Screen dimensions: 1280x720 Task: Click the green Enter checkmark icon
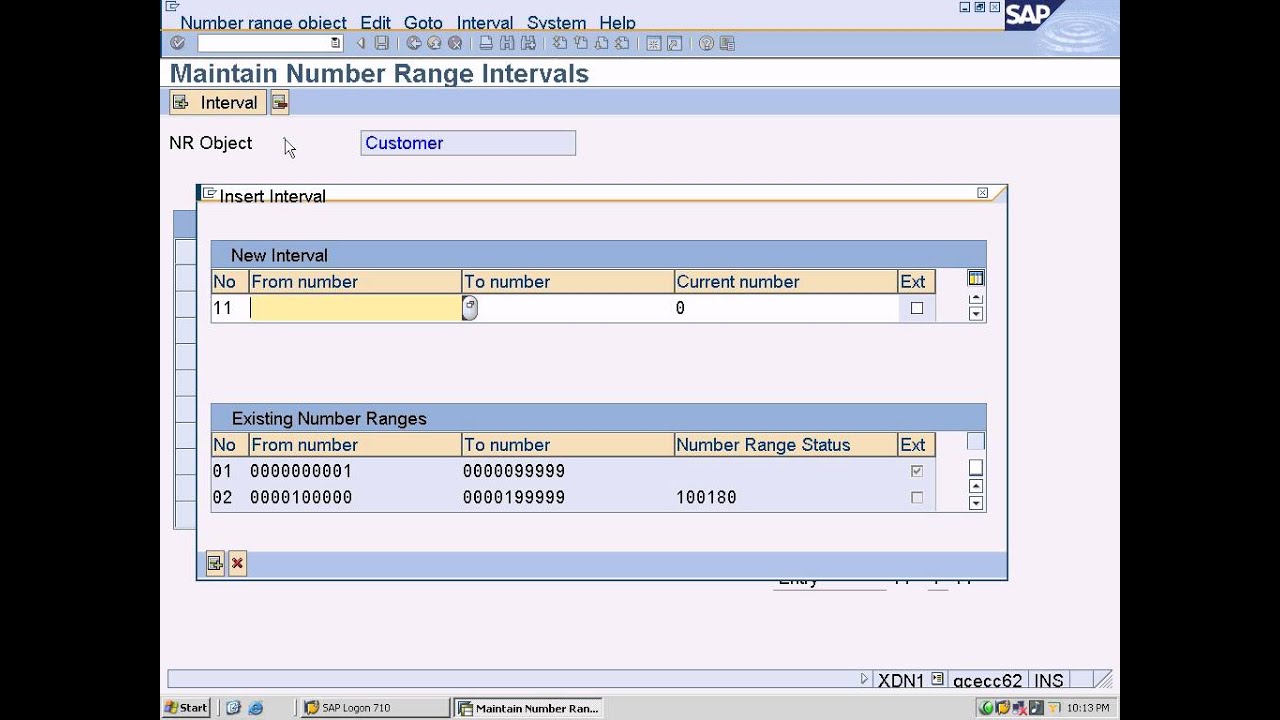(178, 43)
